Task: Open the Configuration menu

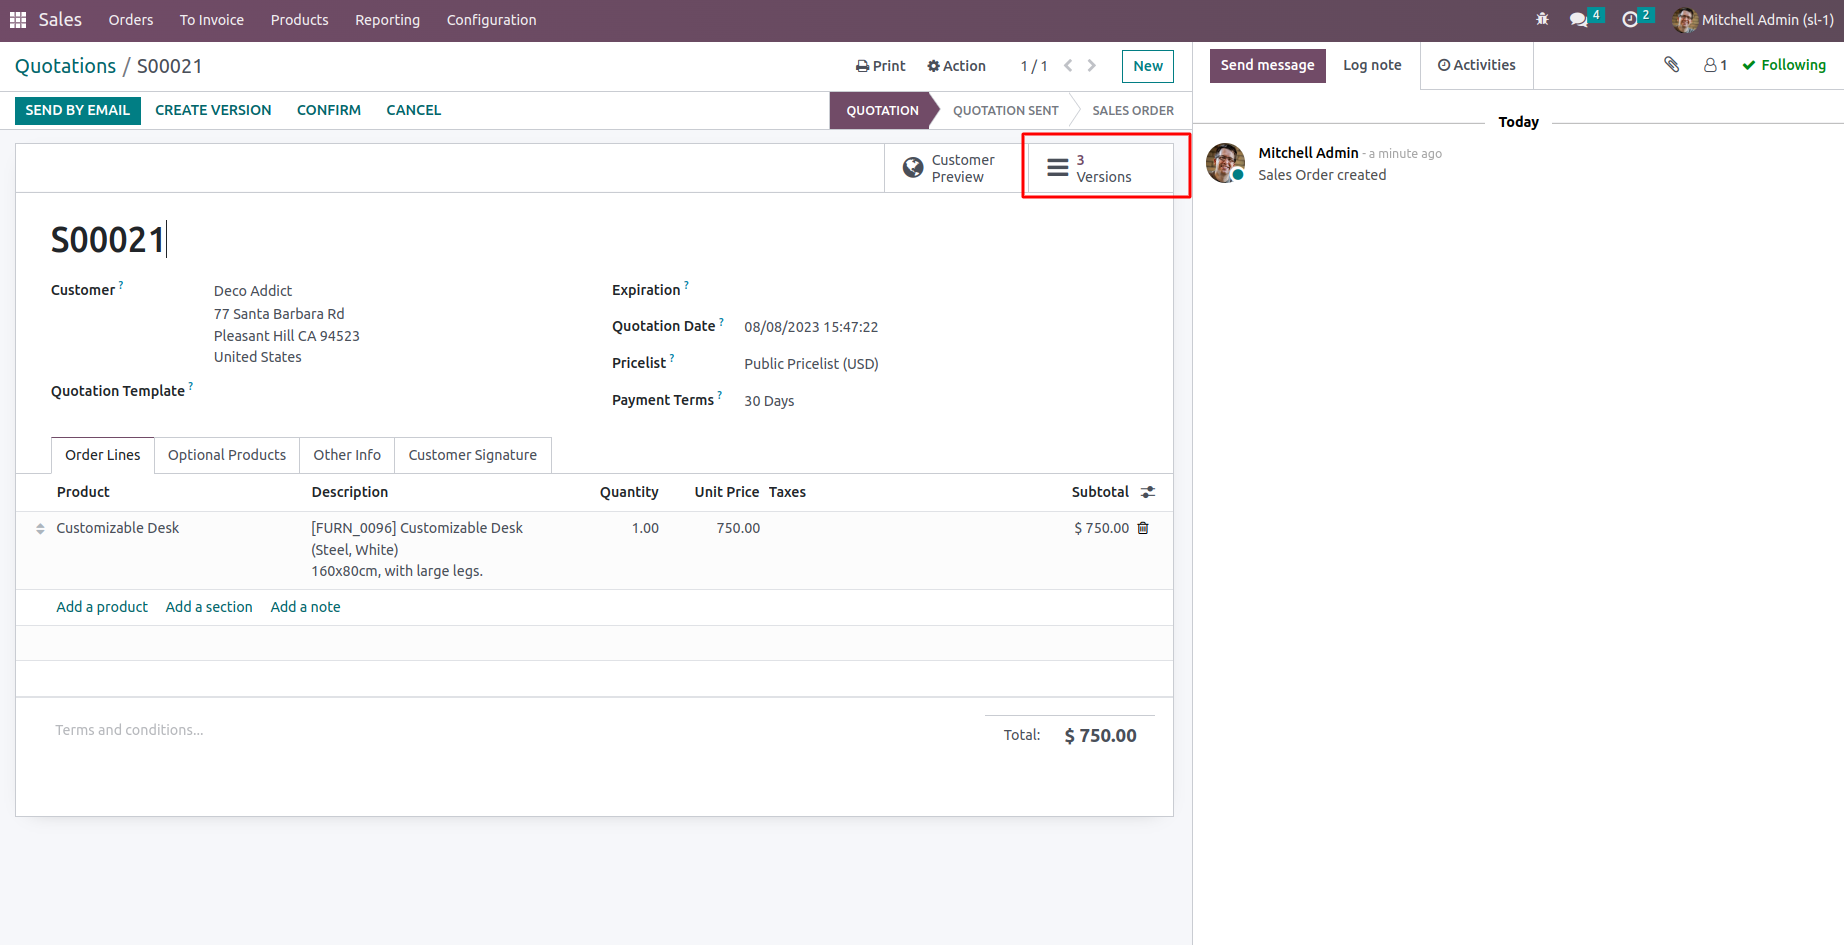Action: tap(492, 20)
